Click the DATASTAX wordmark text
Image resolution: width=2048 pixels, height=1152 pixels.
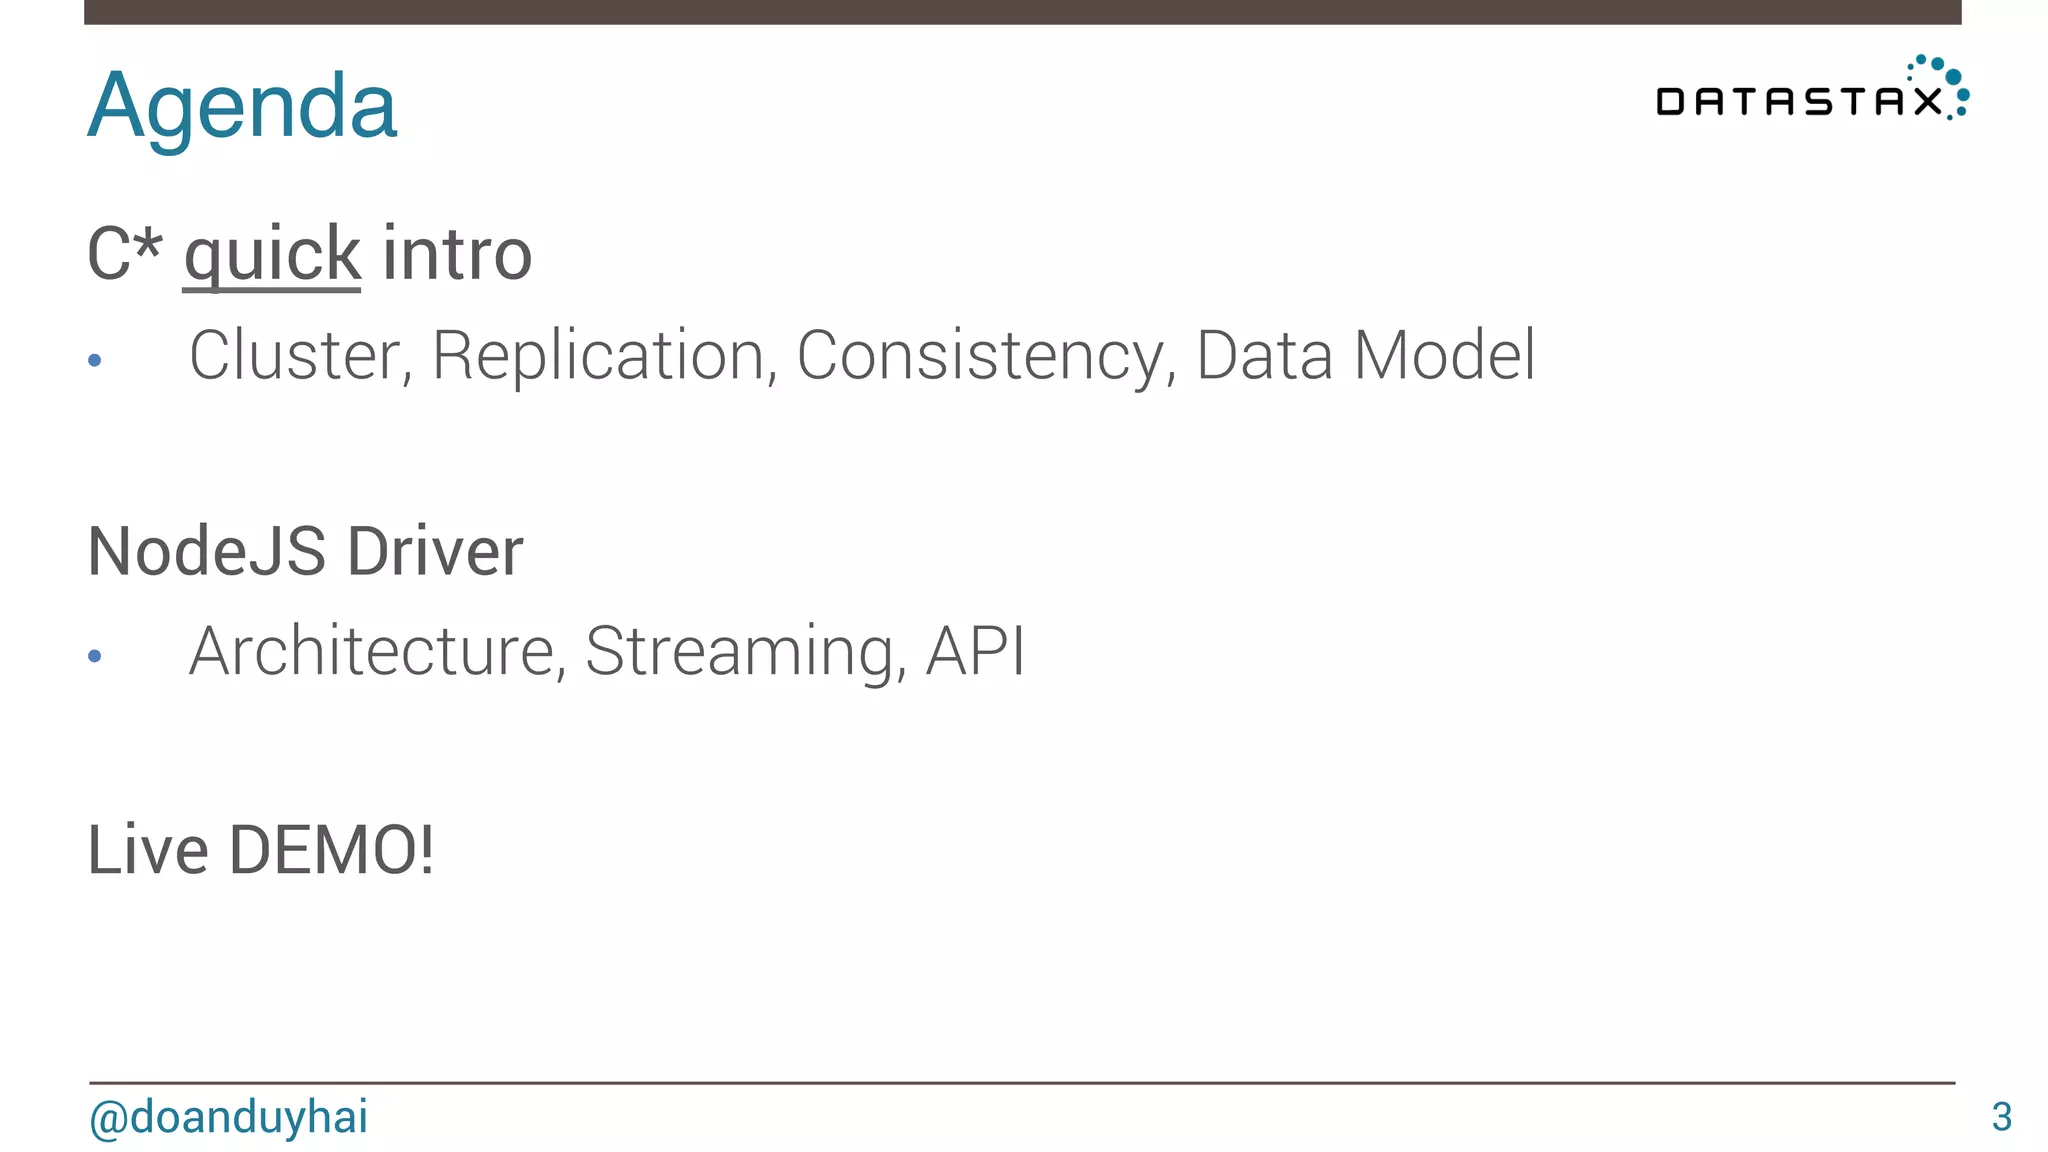click(1798, 102)
